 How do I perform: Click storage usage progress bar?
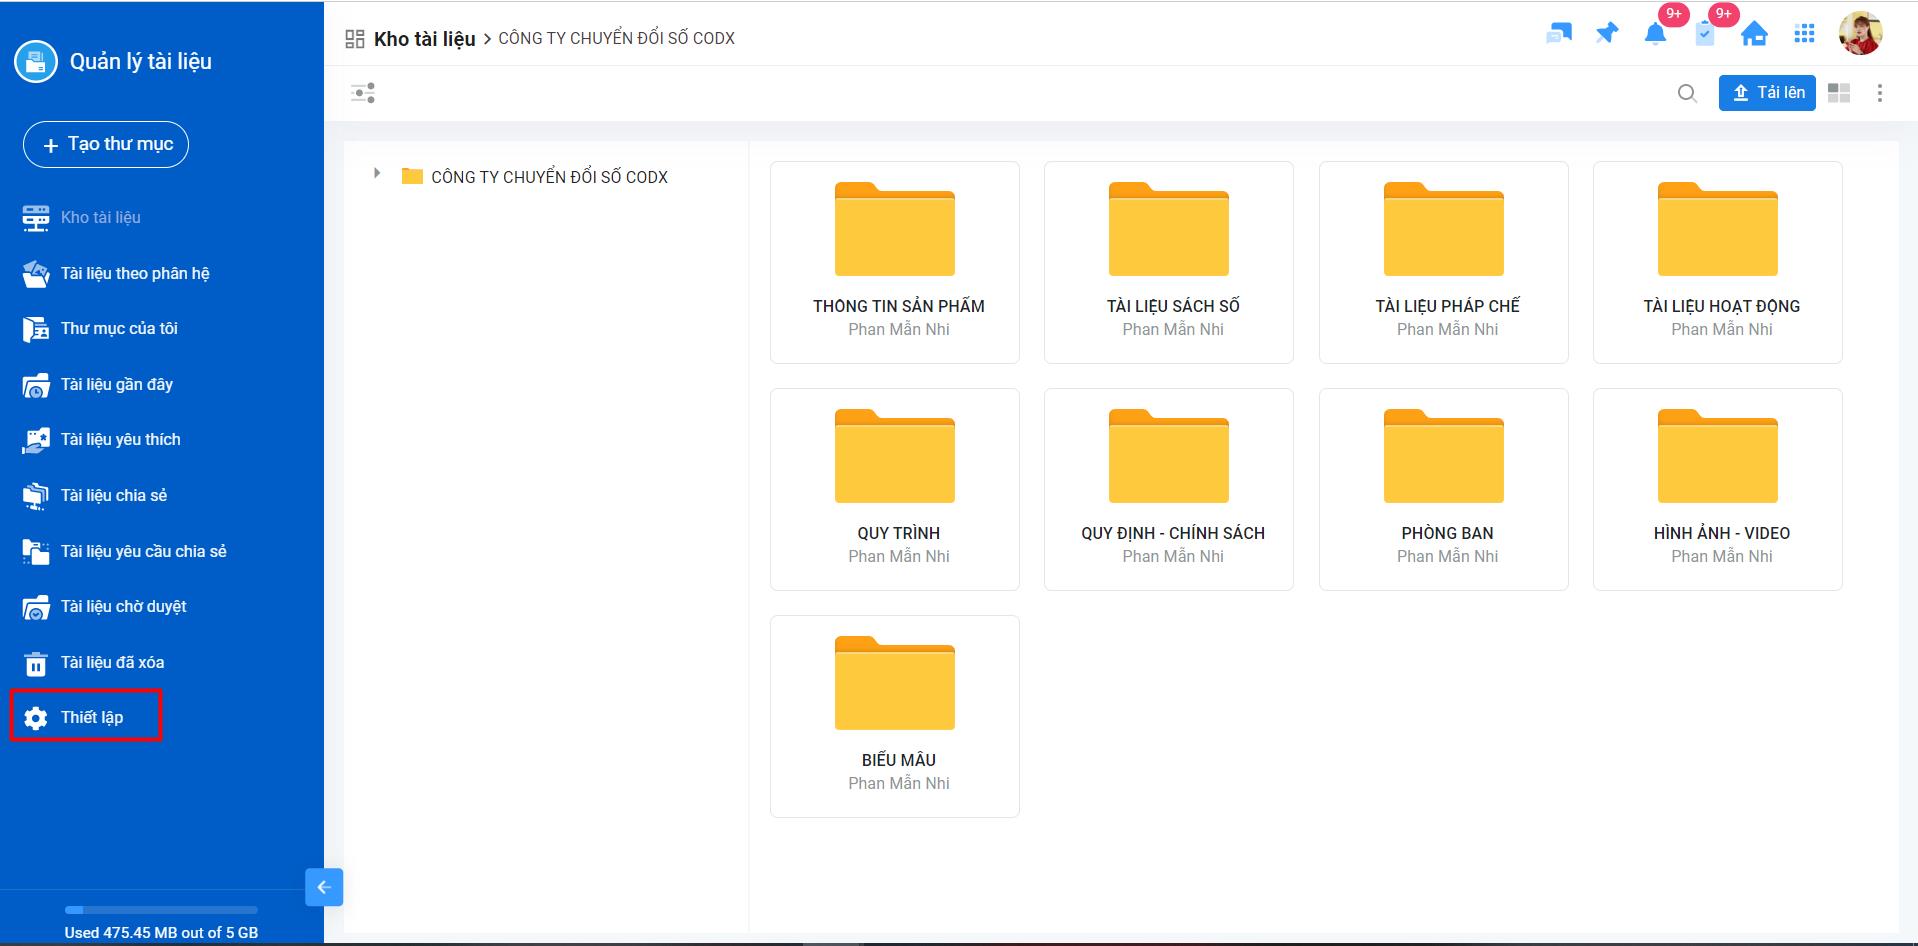[x=161, y=910]
